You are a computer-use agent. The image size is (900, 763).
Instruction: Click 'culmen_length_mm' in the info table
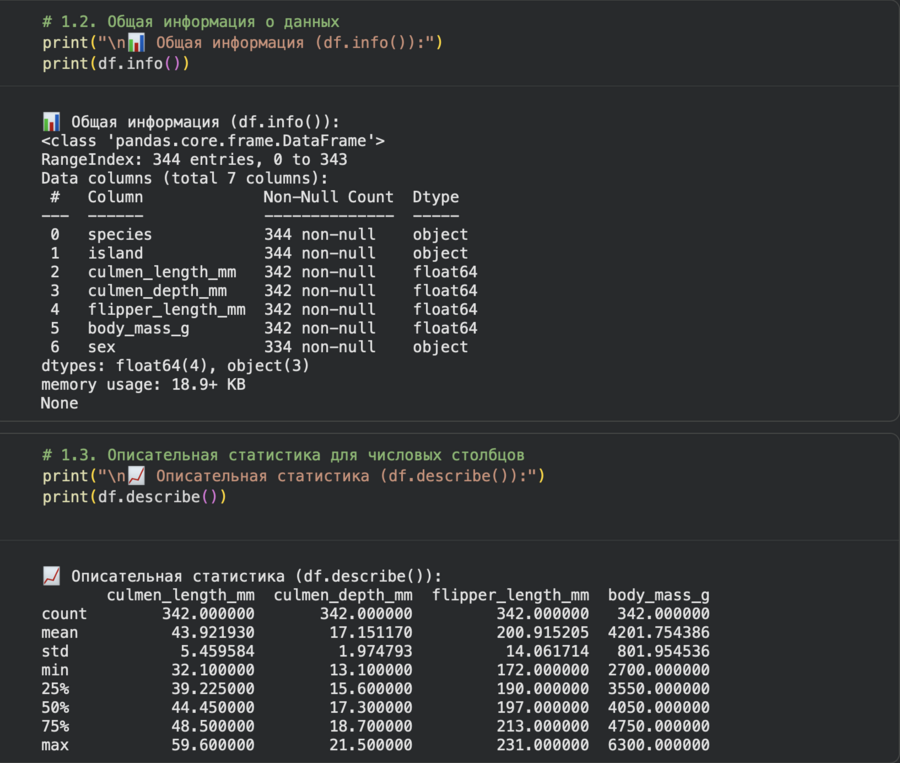pyautogui.click(x=162, y=272)
